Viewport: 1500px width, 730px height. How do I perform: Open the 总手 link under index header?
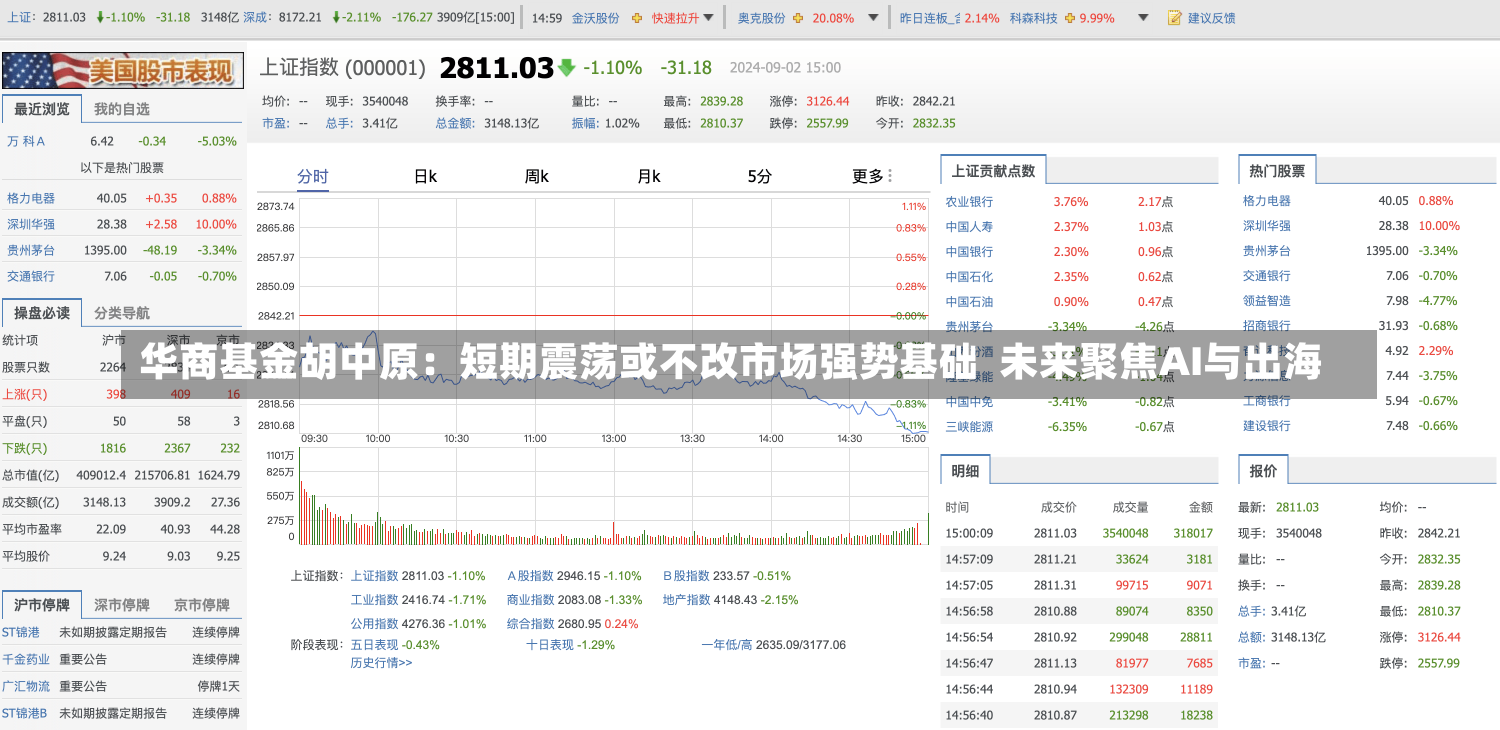(x=338, y=123)
